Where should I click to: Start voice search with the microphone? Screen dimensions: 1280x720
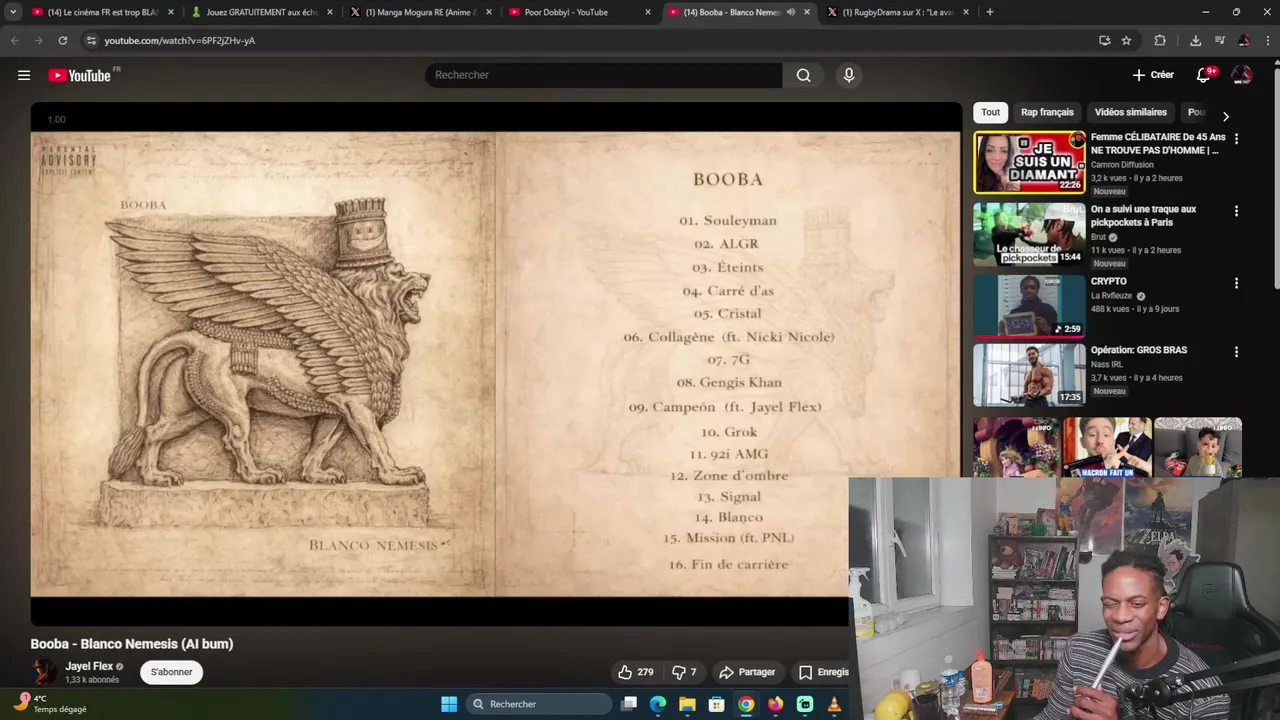[x=849, y=75]
